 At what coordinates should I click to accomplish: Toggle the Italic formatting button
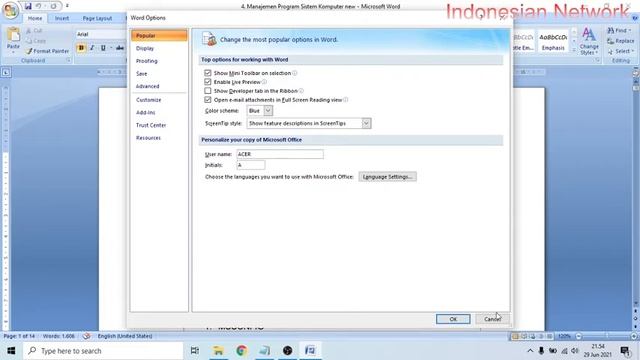92,48
